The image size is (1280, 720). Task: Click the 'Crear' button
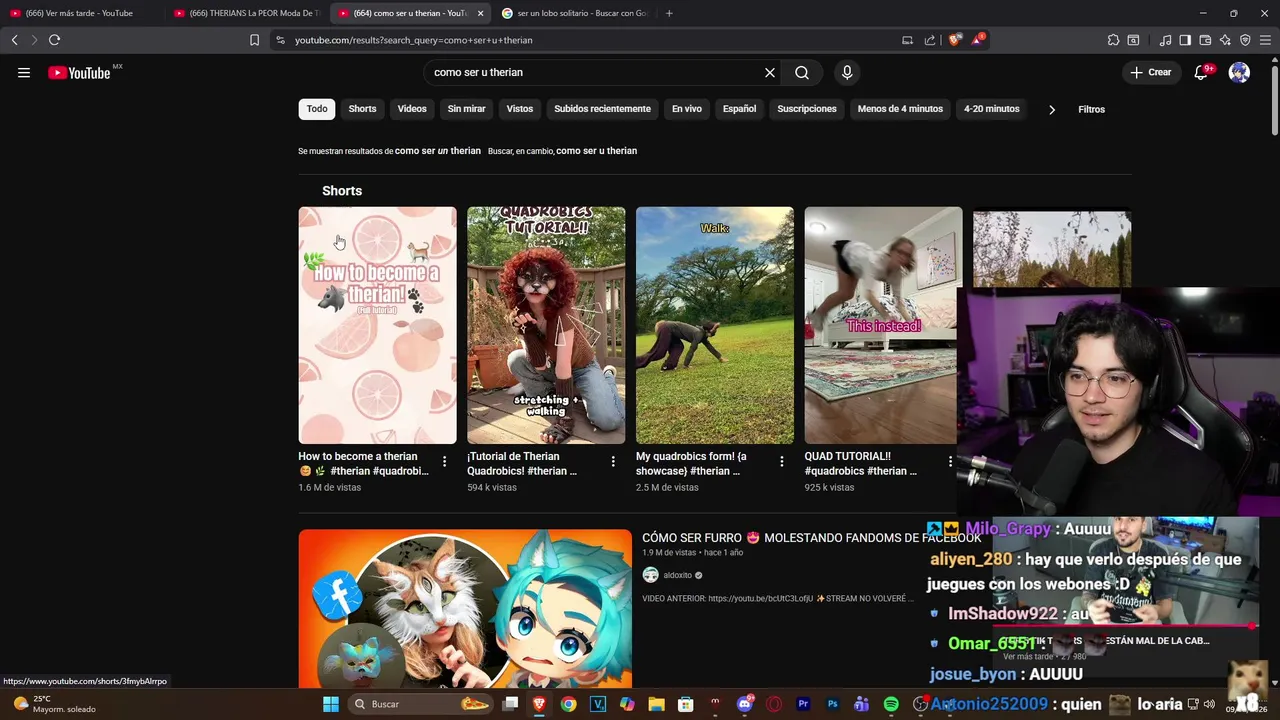pos(1150,72)
